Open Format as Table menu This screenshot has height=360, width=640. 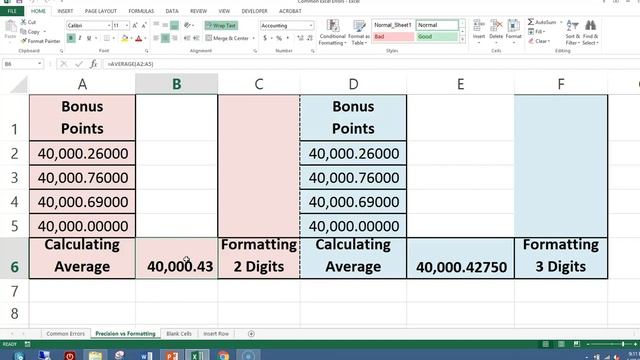click(x=359, y=32)
